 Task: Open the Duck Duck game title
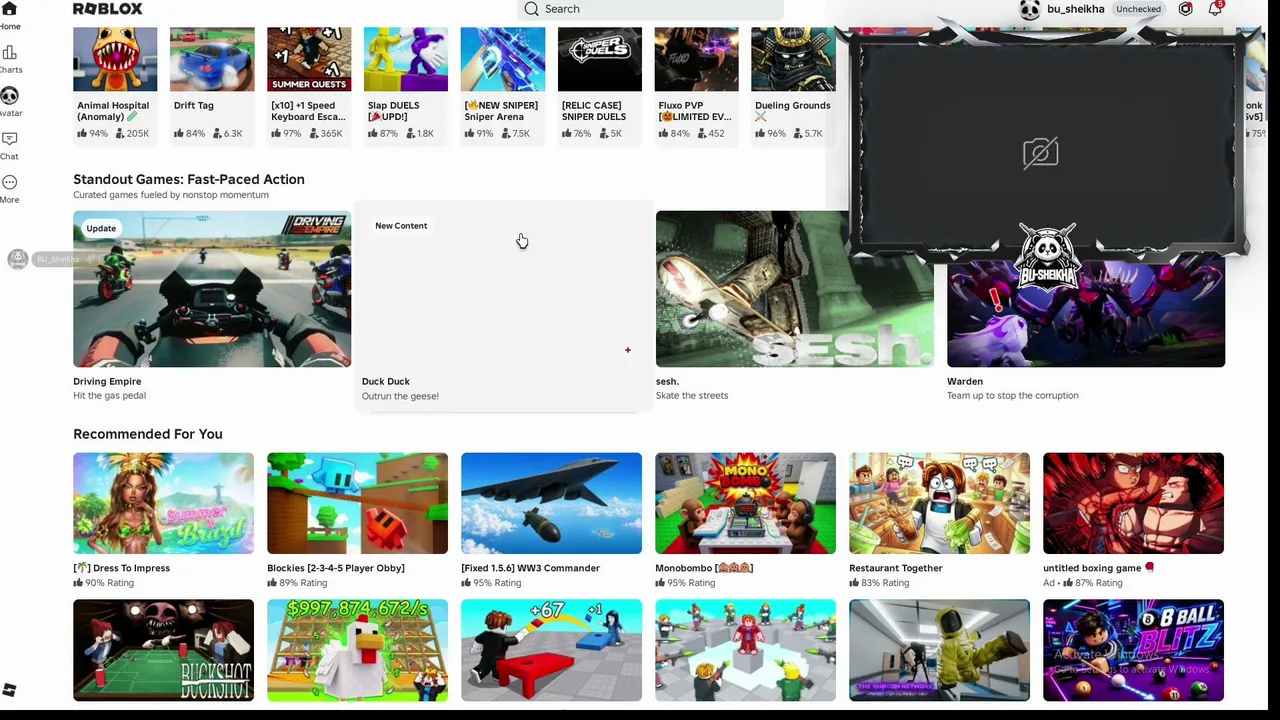click(x=386, y=381)
